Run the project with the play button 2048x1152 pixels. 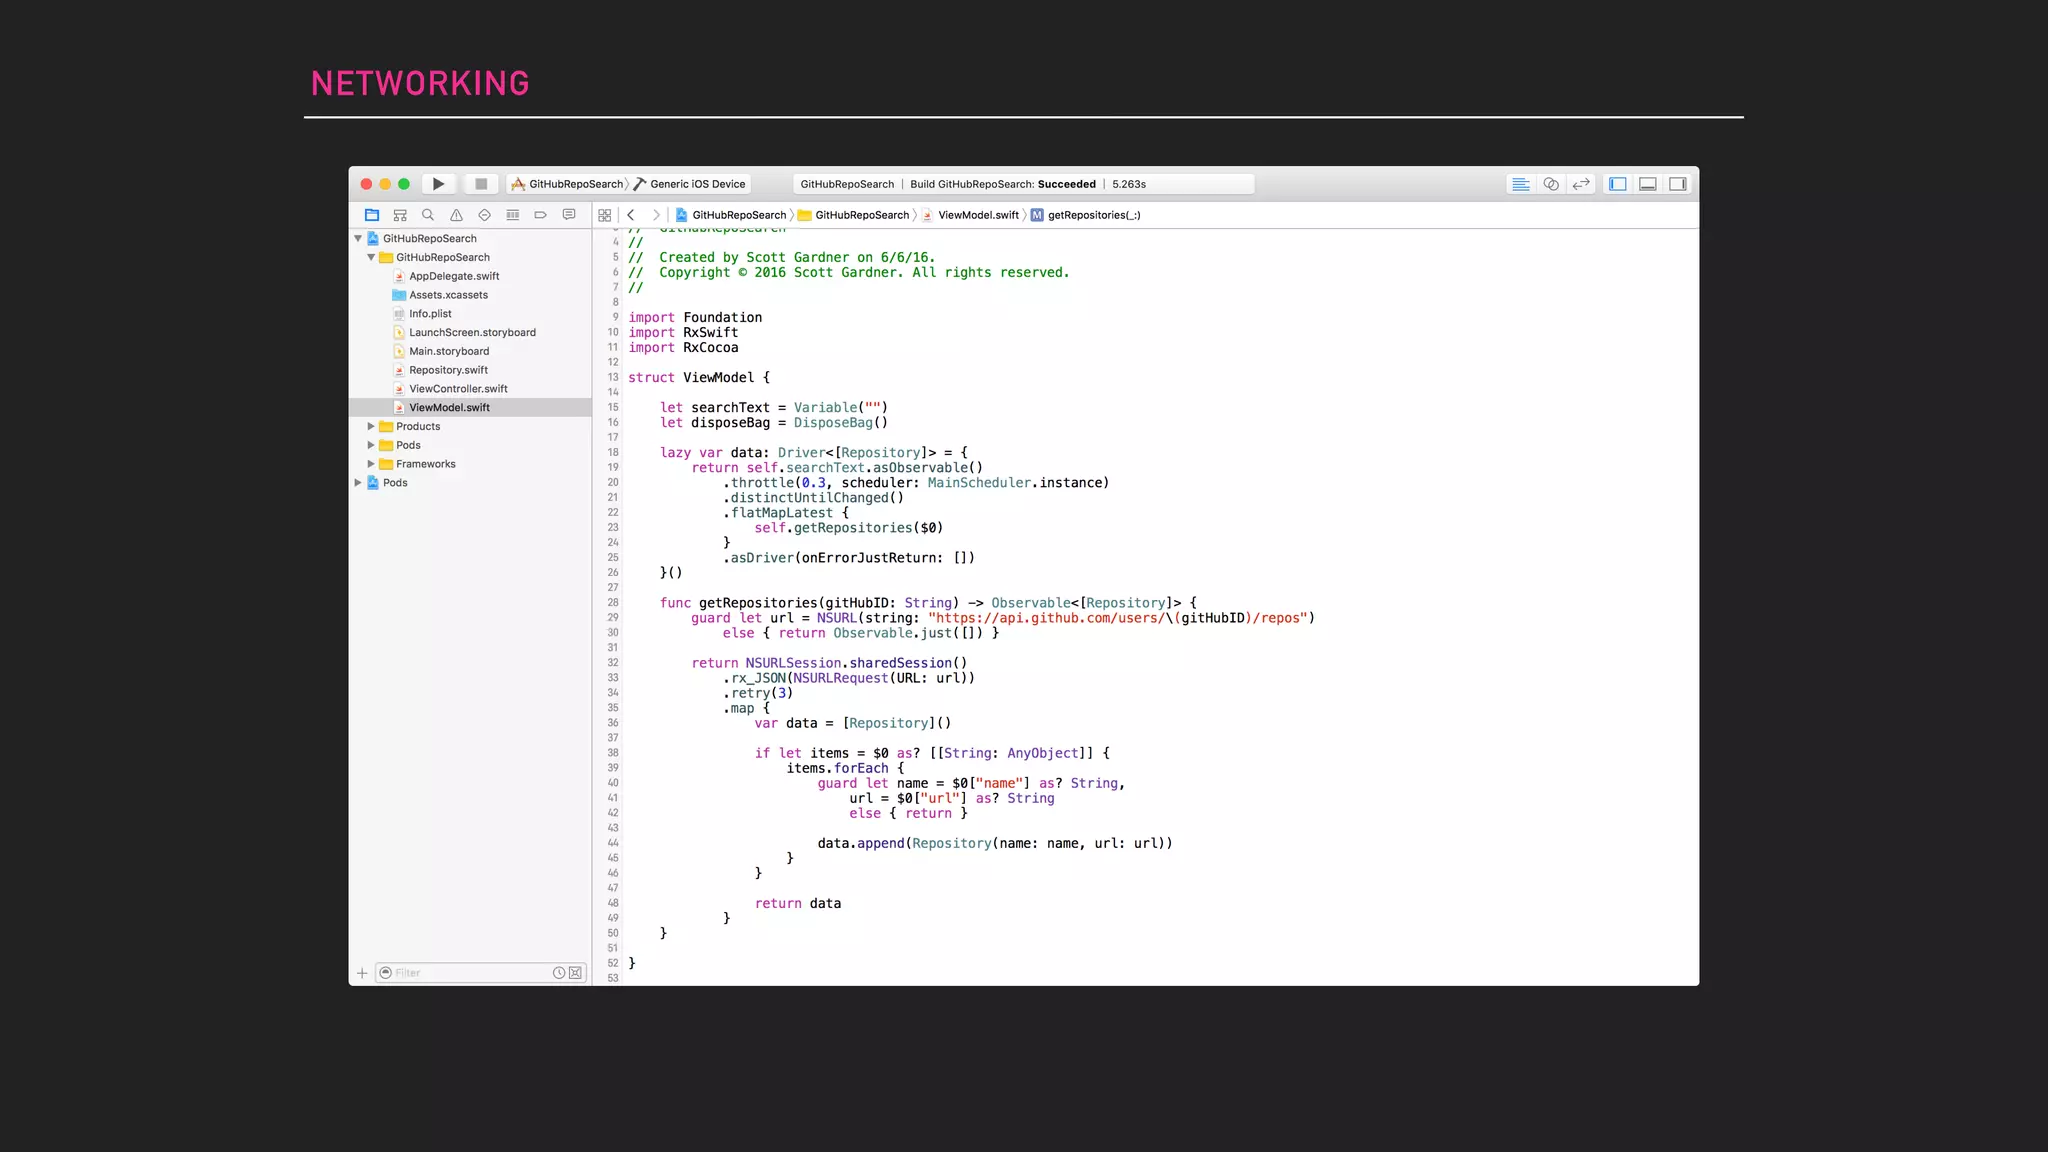[x=438, y=184]
